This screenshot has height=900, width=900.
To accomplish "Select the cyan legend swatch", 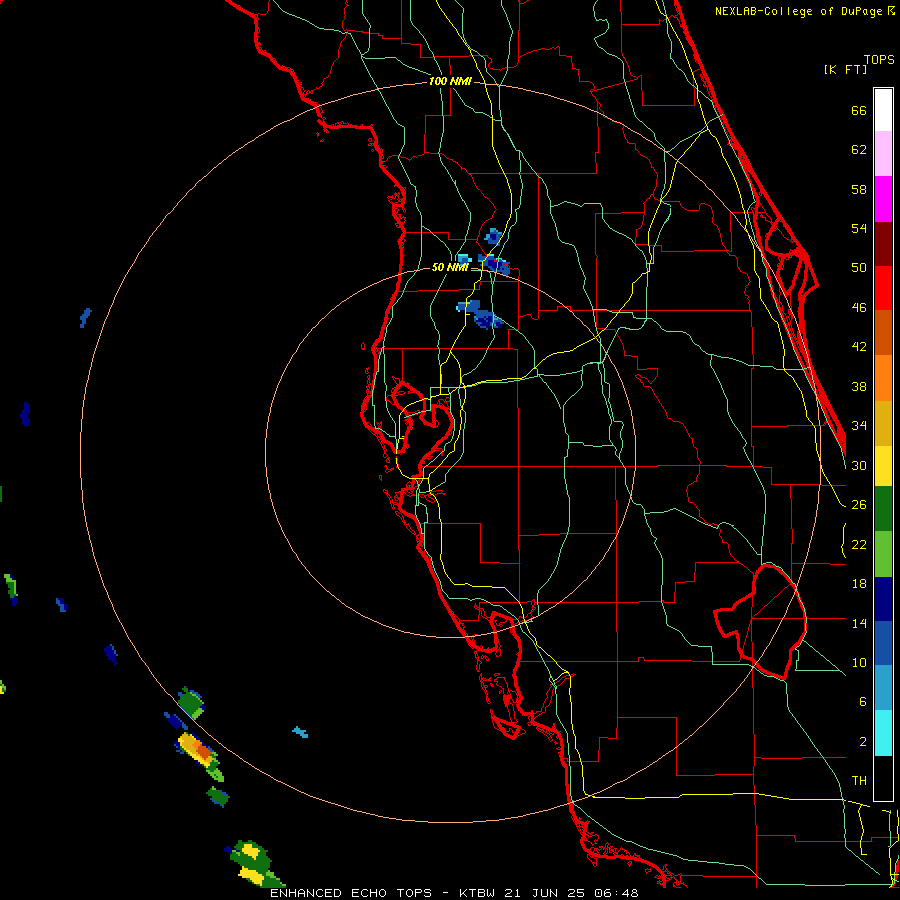I will pos(883,734).
